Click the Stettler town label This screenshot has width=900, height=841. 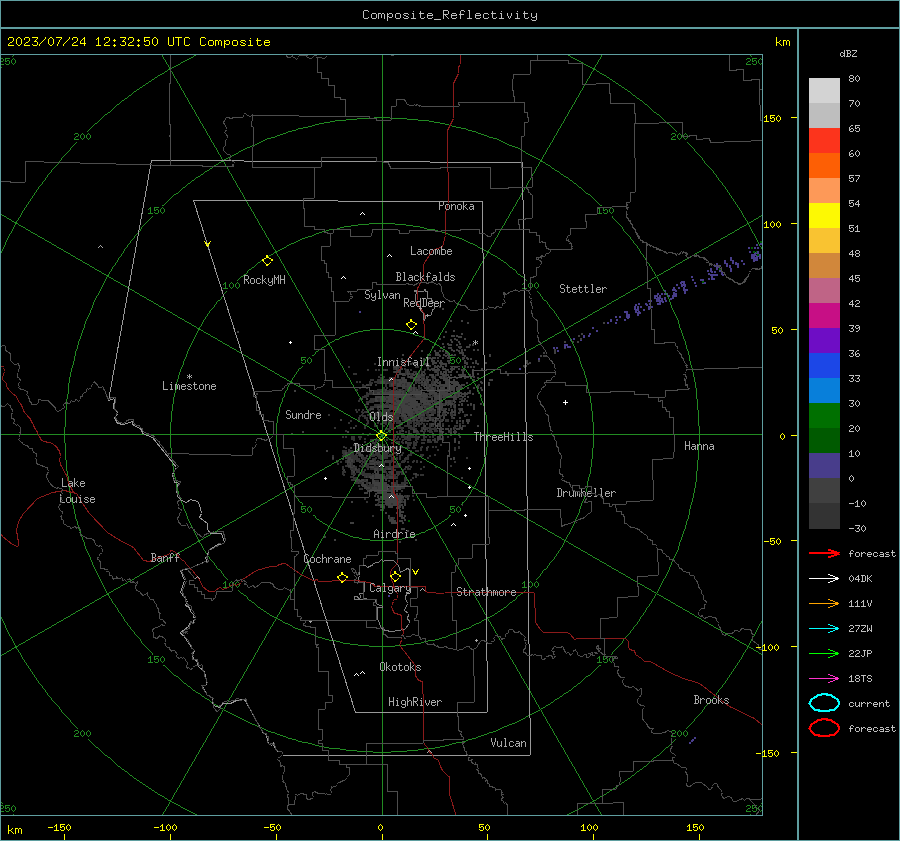click(x=583, y=289)
